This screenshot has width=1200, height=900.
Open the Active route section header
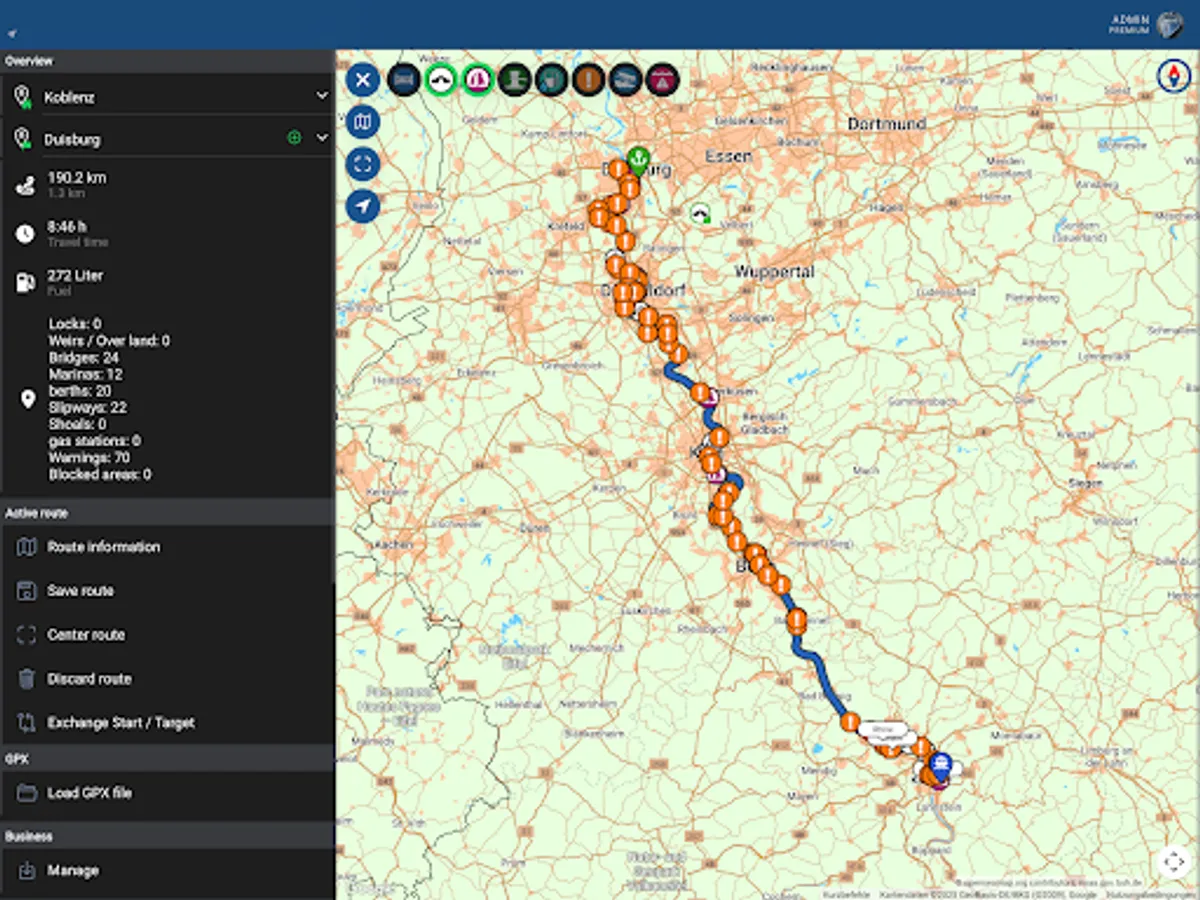click(x=167, y=512)
